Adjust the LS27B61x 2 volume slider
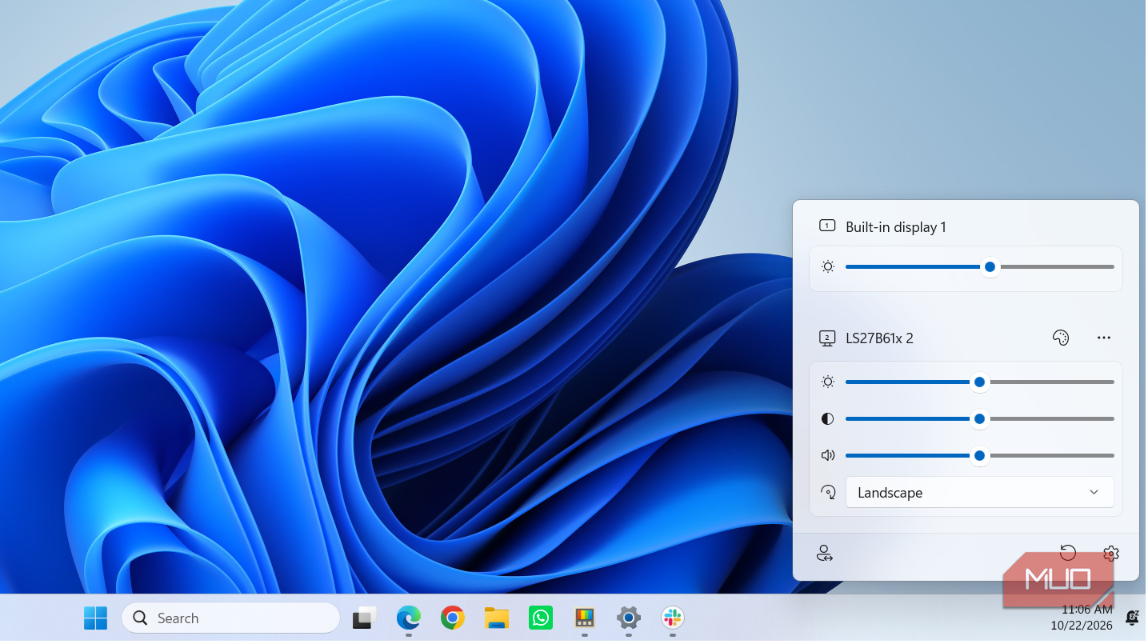The width and height of the screenshot is (1146, 641). [979, 455]
